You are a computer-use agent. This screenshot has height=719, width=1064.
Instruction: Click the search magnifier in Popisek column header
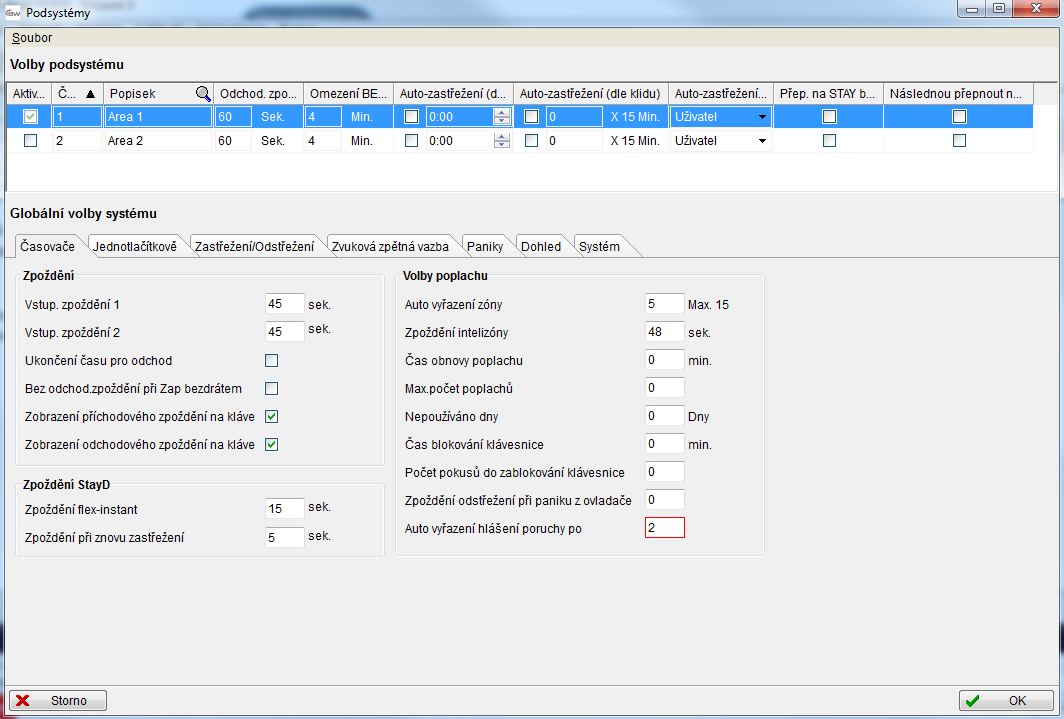pos(203,94)
